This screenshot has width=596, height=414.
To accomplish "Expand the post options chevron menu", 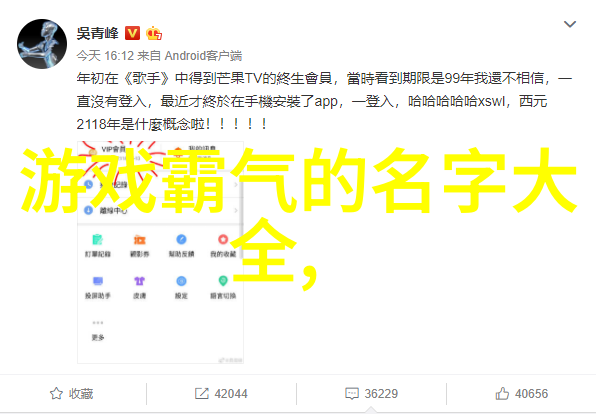I will (x=569, y=24).
